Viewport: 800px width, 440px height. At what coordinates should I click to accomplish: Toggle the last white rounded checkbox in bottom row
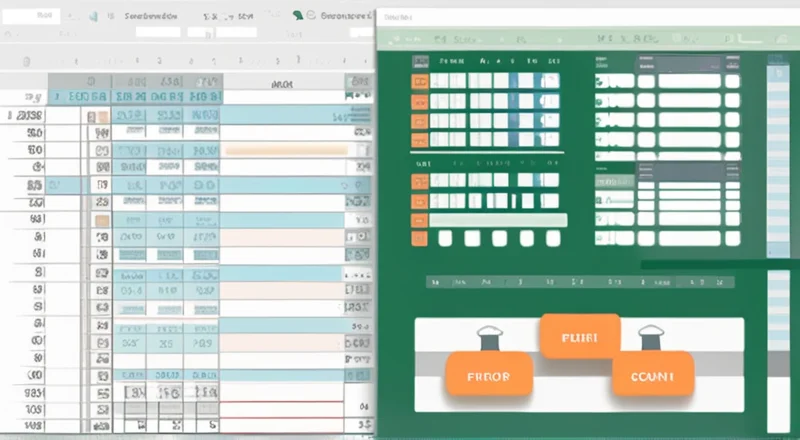[x=552, y=238]
